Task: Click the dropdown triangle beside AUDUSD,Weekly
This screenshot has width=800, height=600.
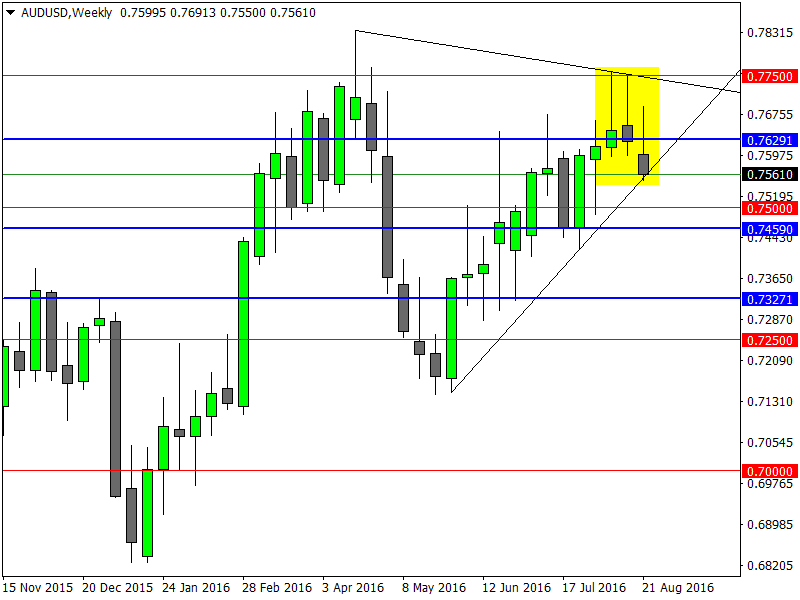Action: point(10,12)
